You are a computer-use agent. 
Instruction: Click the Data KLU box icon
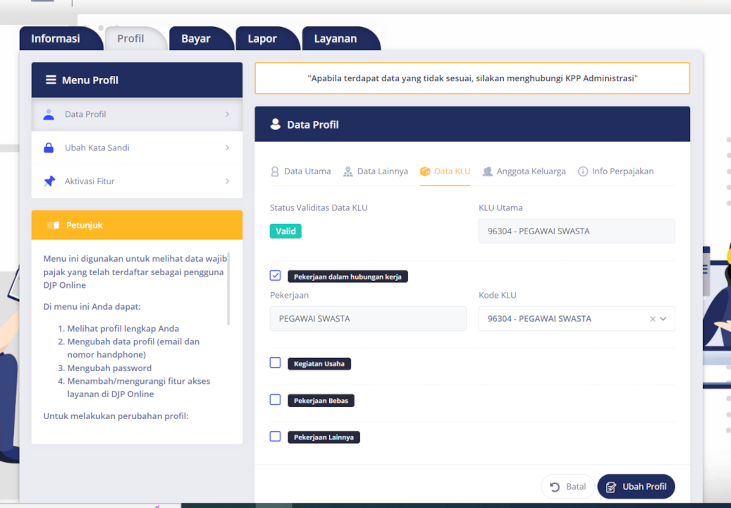pos(425,171)
